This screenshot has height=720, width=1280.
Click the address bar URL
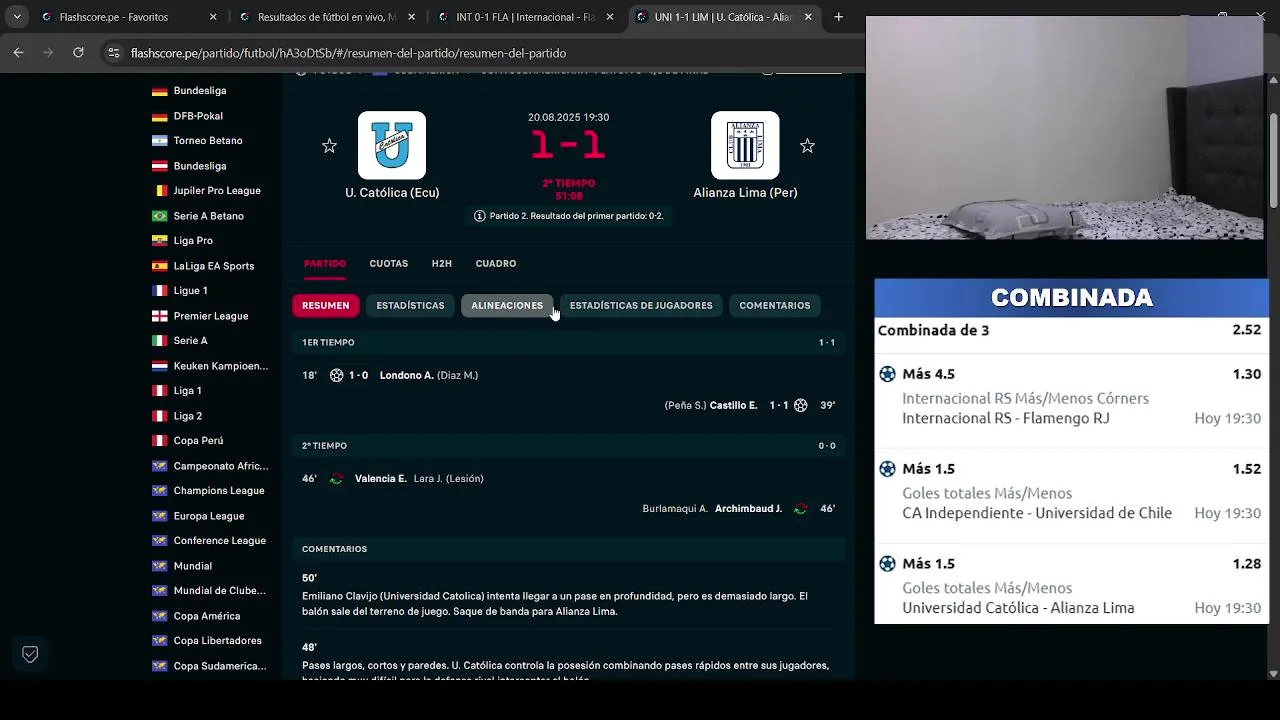click(348, 53)
